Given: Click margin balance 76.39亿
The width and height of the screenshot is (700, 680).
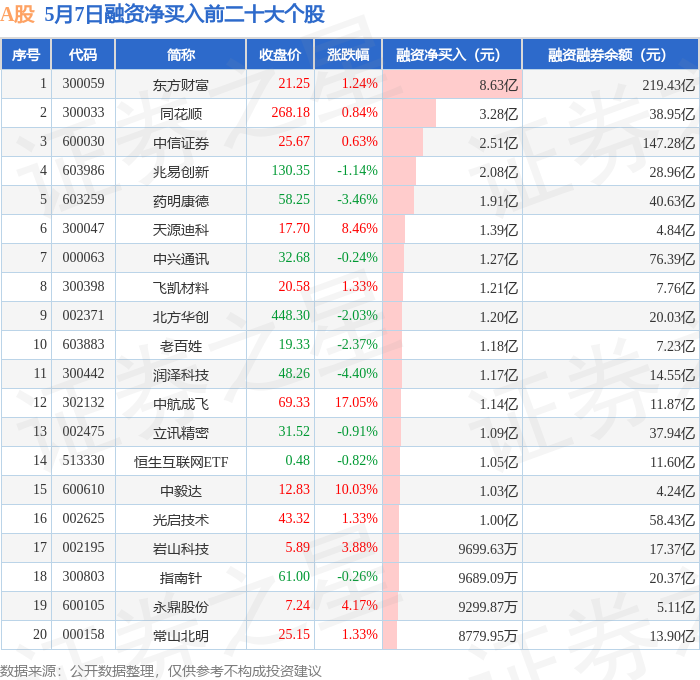Looking at the screenshot, I should tap(672, 259).
